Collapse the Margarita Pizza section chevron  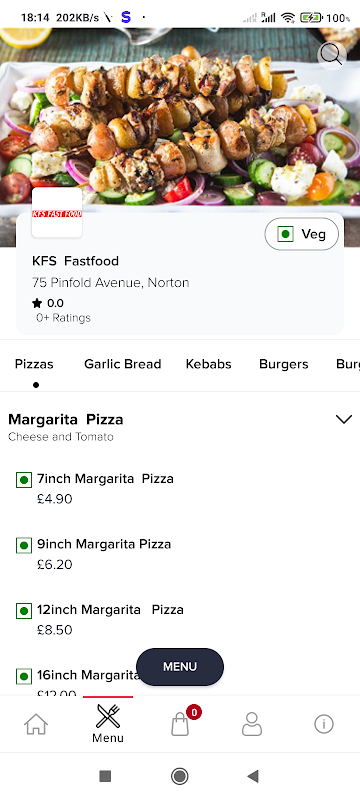[x=344, y=419]
